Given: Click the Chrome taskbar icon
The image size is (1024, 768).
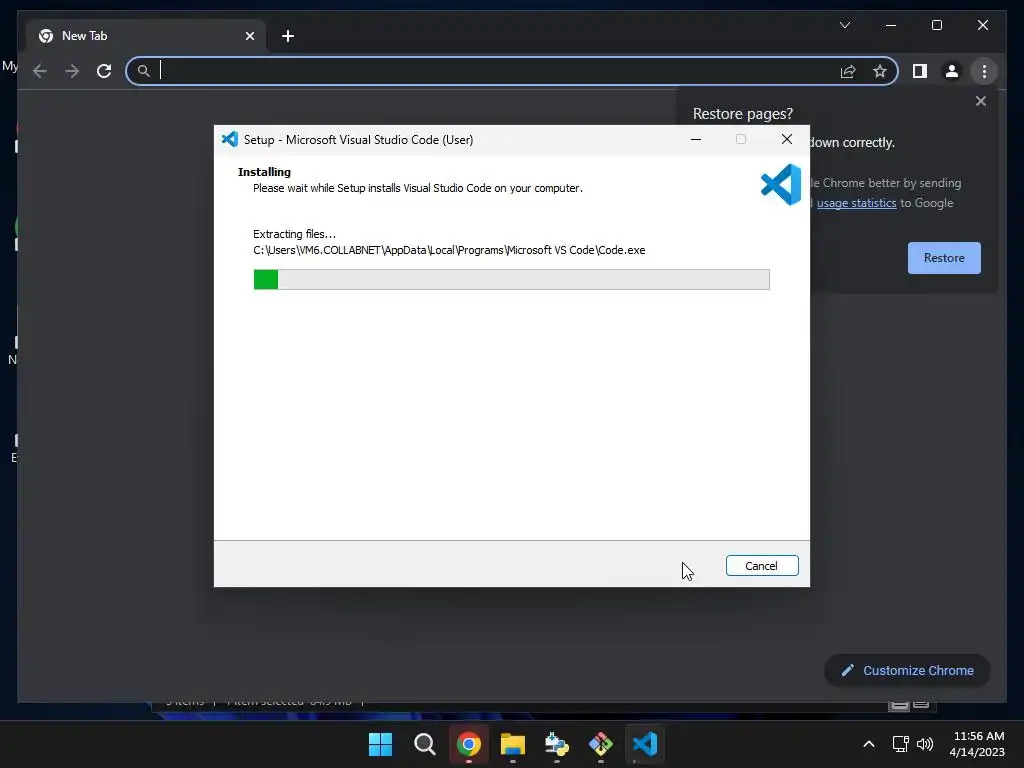Looking at the screenshot, I should 468,744.
